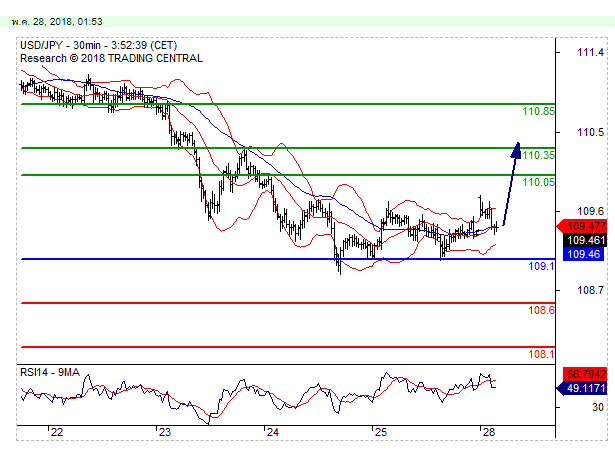
Task: Click the red 108.6 support level label
Action: click(542, 310)
